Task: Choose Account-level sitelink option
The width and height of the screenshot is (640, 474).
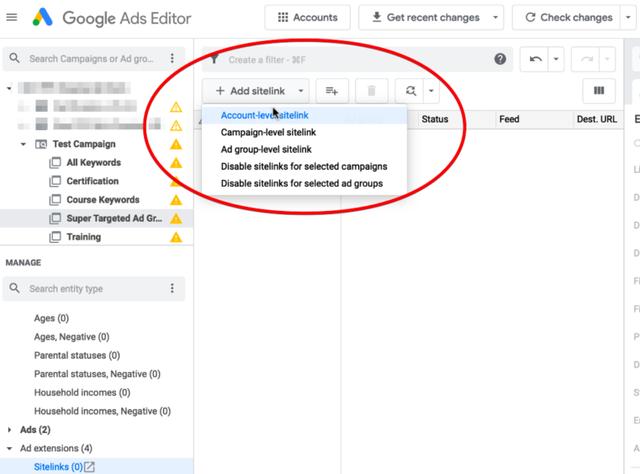Action: tap(304, 116)
